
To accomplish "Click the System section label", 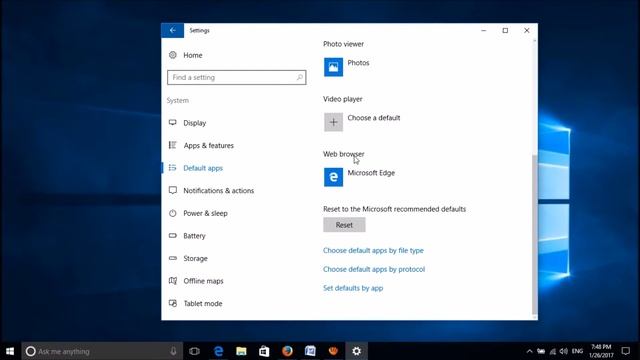I will 178,100.
